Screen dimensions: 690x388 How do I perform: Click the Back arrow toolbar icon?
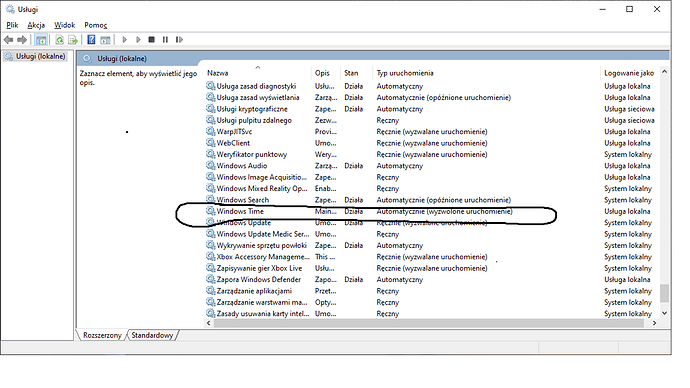[8, 40]
